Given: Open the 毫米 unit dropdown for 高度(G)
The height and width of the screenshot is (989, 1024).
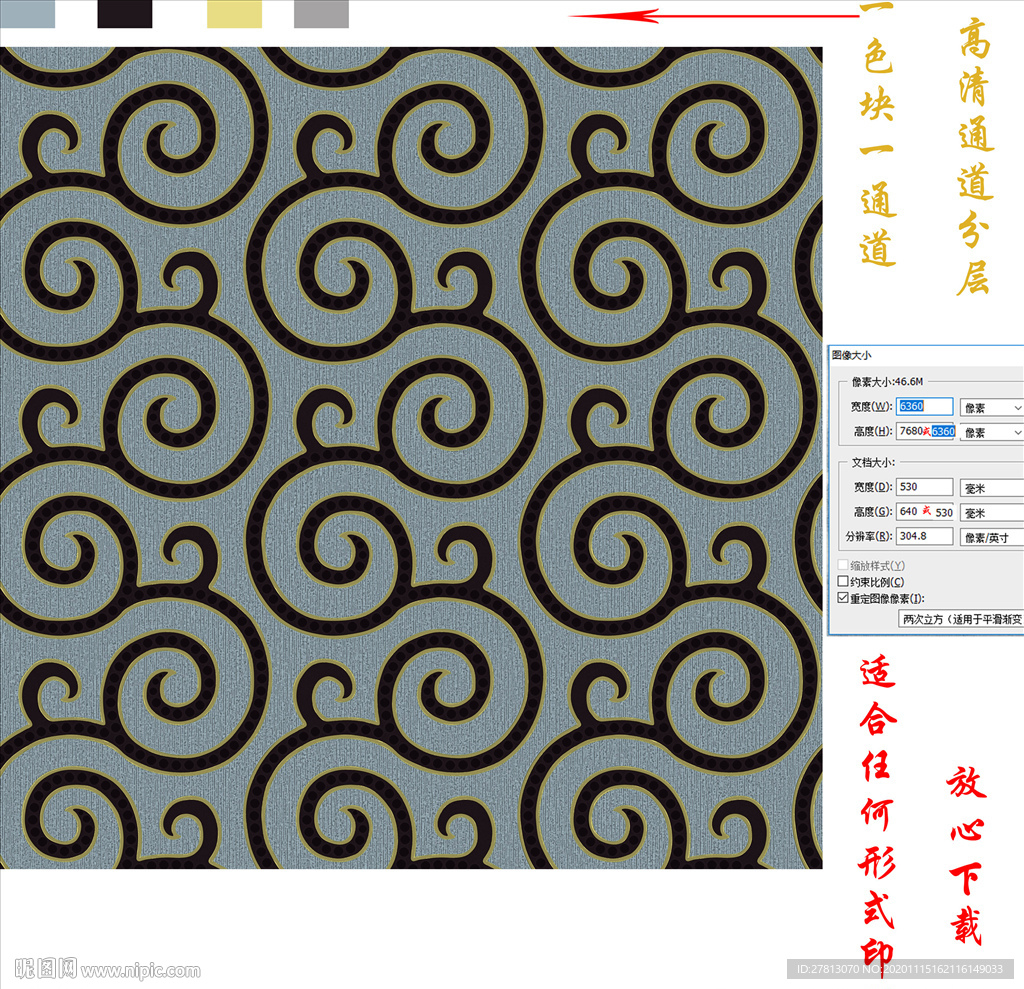Looking at the screenshot, I should pyautogui.click(x=992, y=513).
